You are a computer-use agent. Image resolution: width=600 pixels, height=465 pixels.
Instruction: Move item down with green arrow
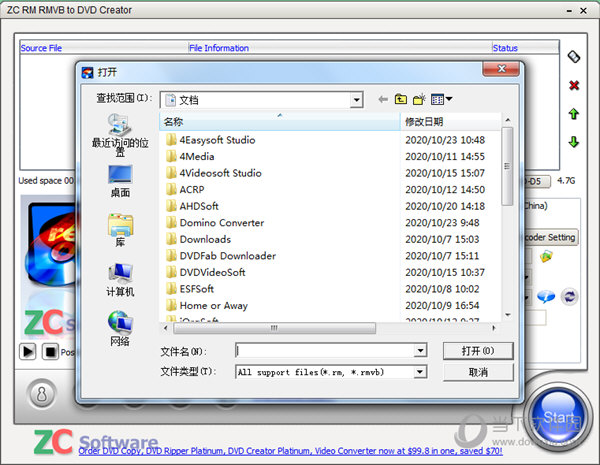pyautogui.click(x=573, y=142)
